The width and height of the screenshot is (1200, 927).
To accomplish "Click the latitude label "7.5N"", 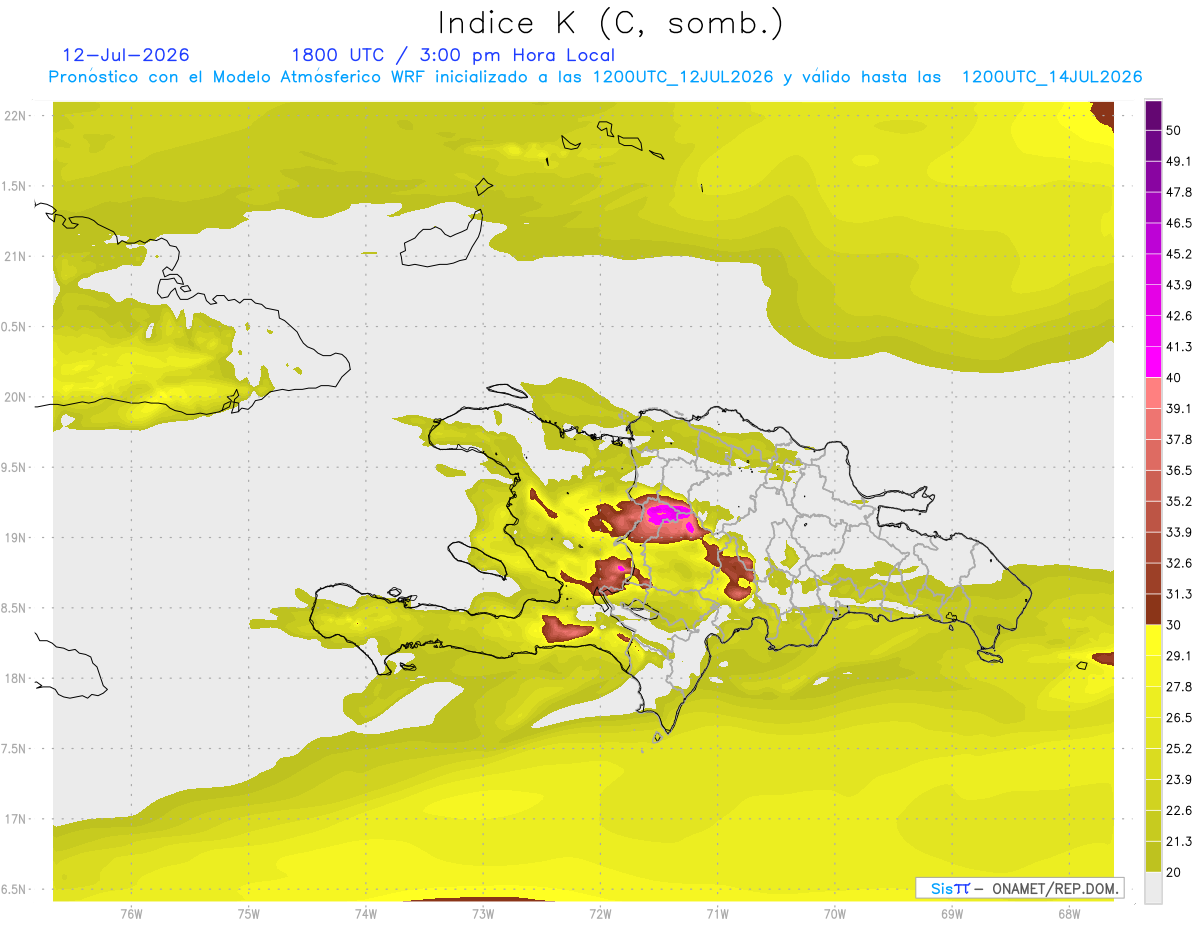I will click(15, 749).
